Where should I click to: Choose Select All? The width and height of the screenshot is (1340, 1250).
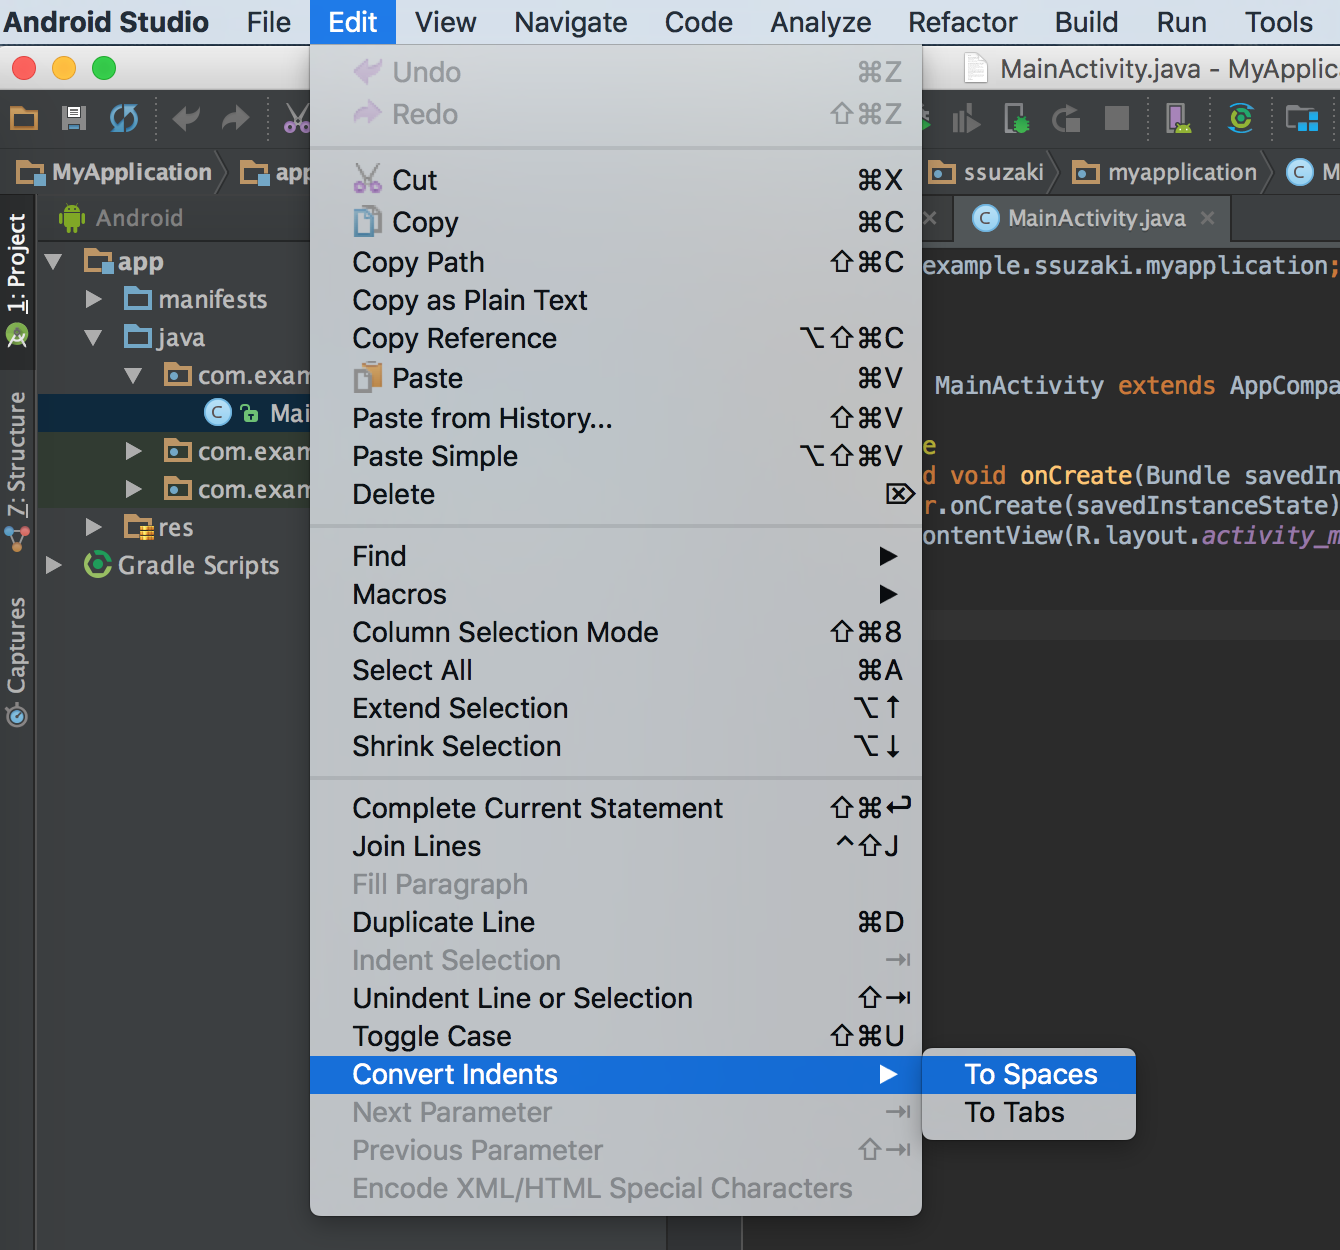click(615, 670)
